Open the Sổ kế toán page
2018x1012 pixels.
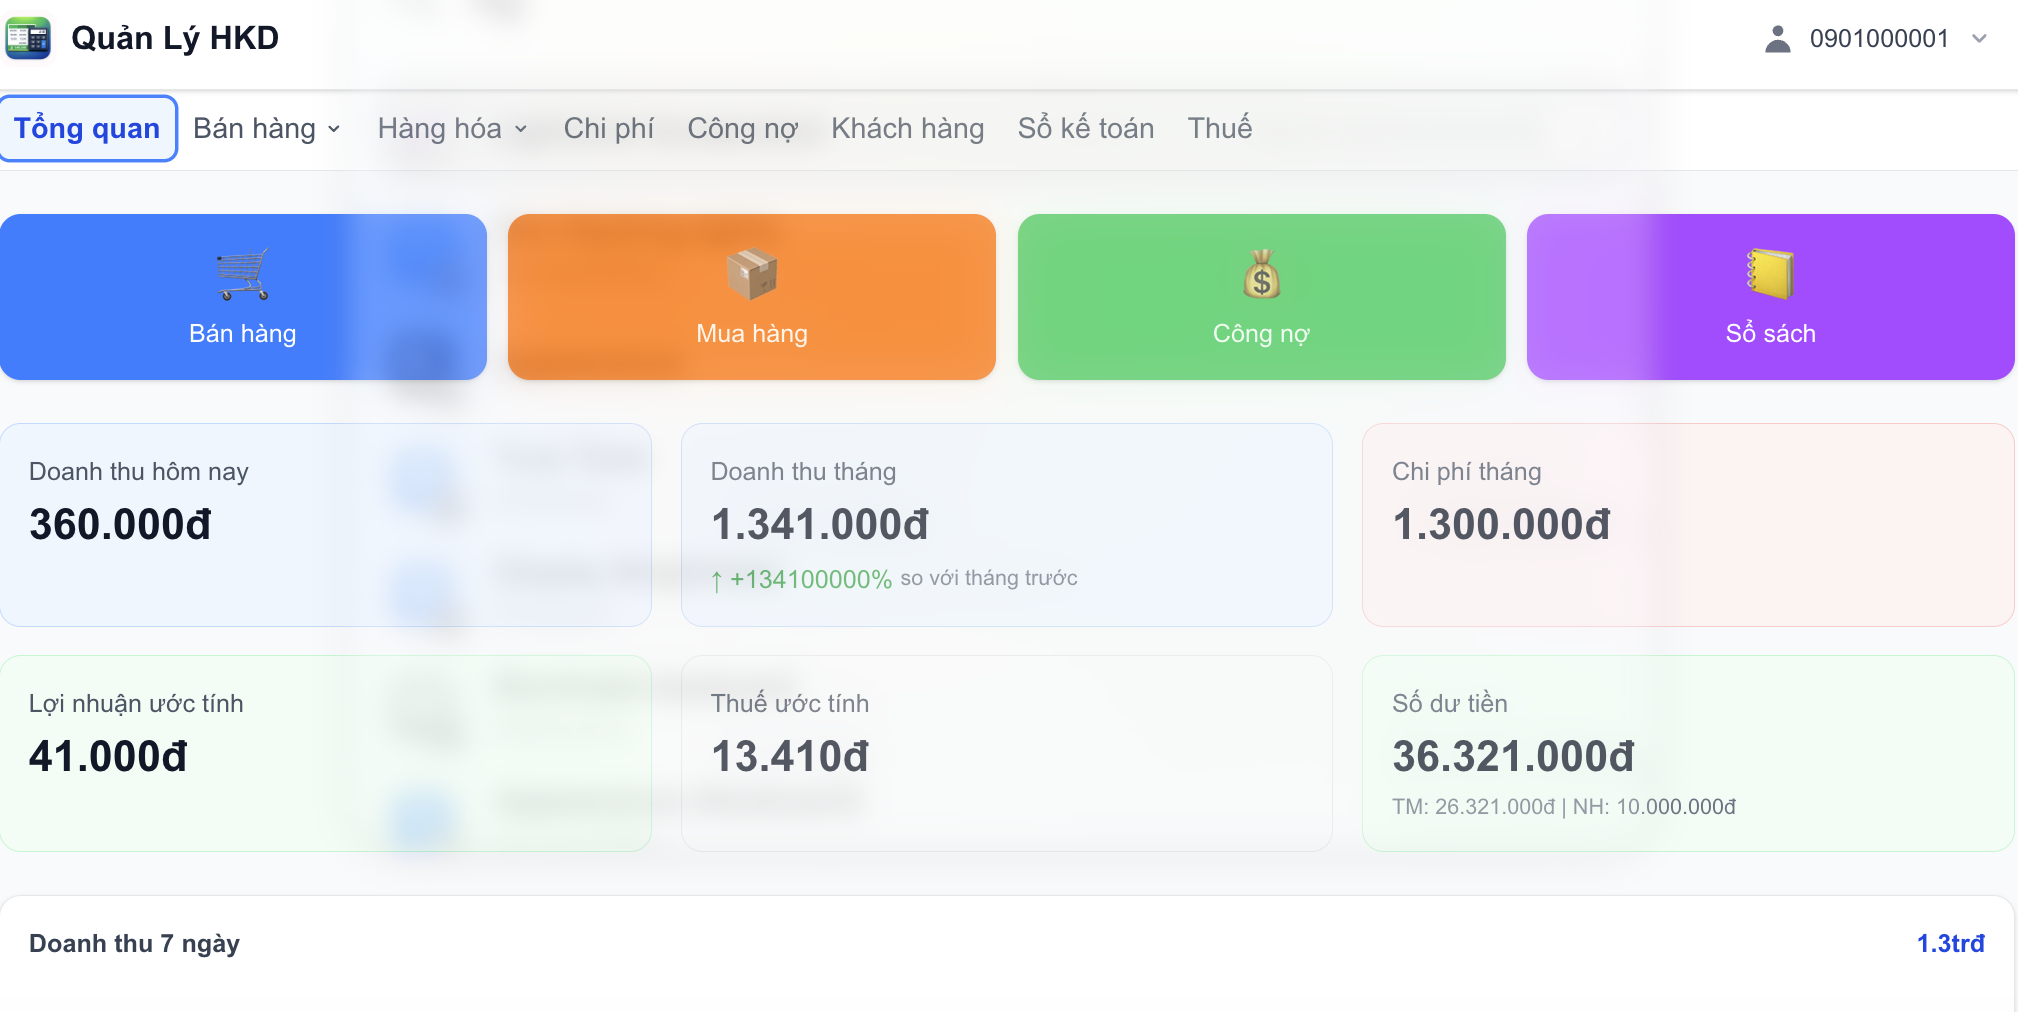(1086, 128)
